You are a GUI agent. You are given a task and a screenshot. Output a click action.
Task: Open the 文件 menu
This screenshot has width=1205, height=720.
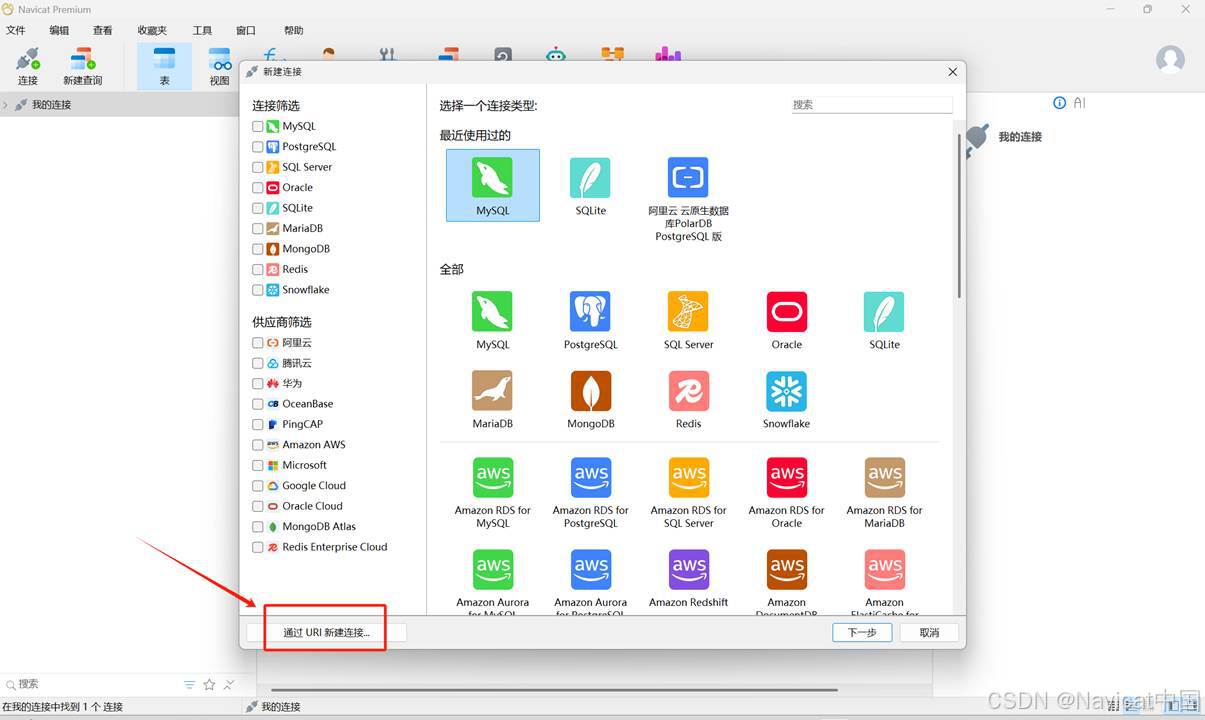tap(15, 31)
